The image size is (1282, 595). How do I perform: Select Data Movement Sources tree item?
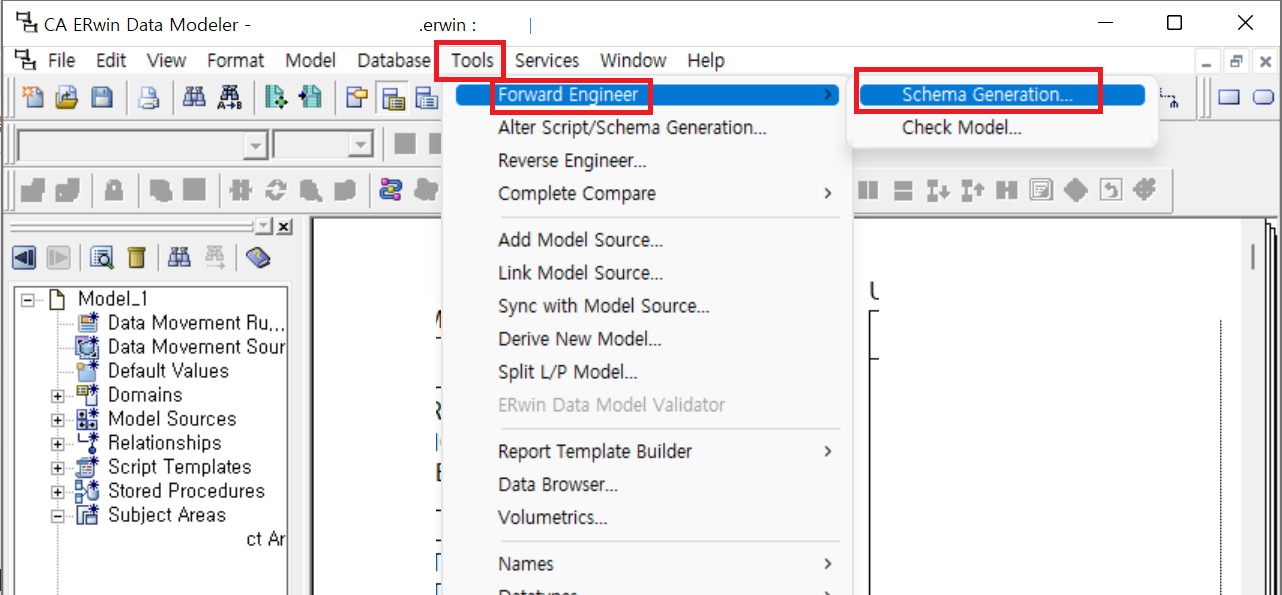[x=196, y=347]
